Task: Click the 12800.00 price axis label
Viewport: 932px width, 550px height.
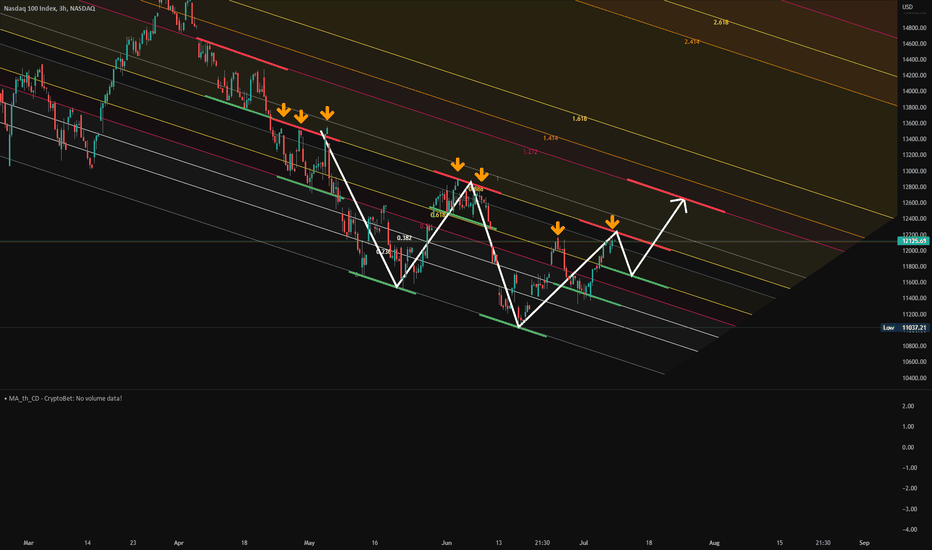Action: point(914,187)
